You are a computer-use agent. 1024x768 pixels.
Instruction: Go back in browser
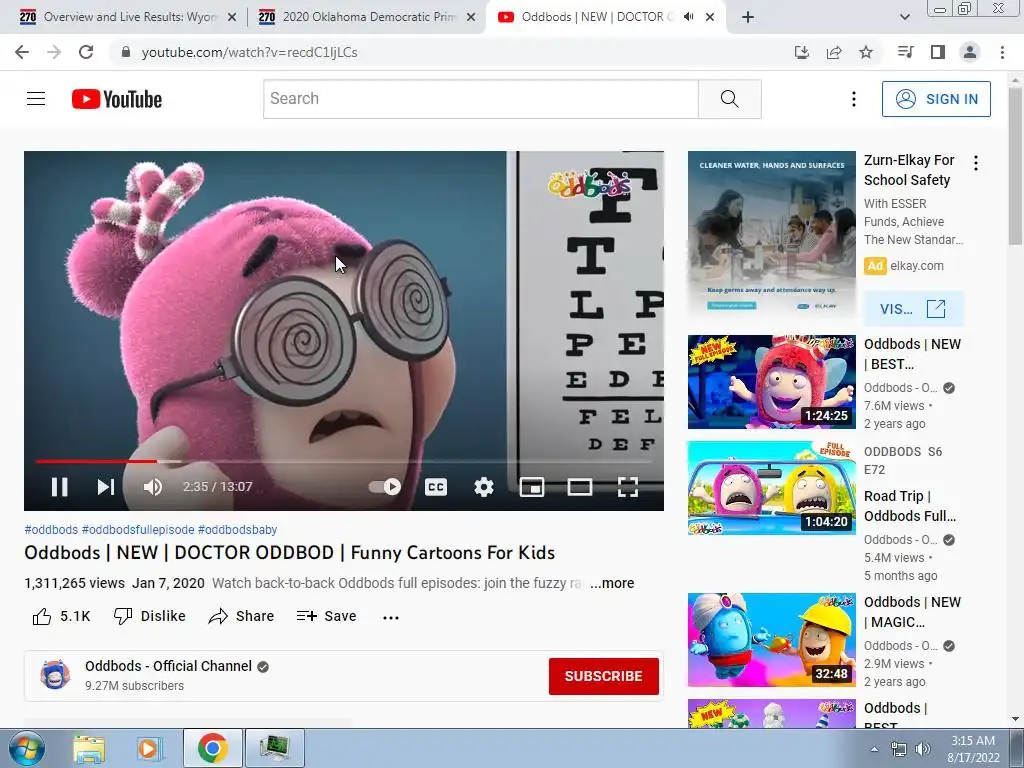pos(22,52)
